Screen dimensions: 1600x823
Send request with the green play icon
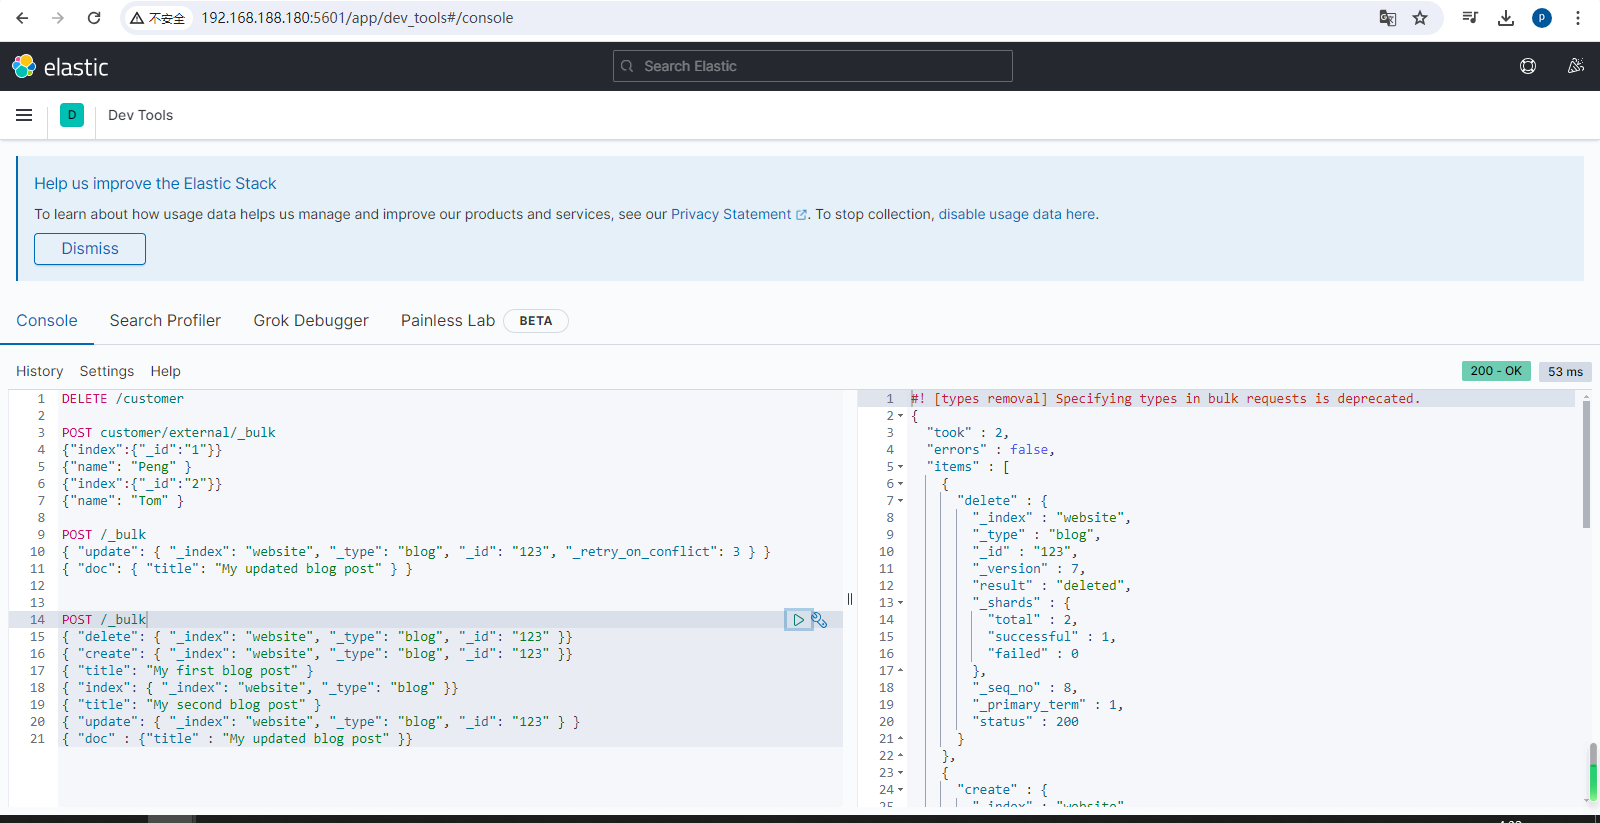pyautogui.click(x=798, y=620)
